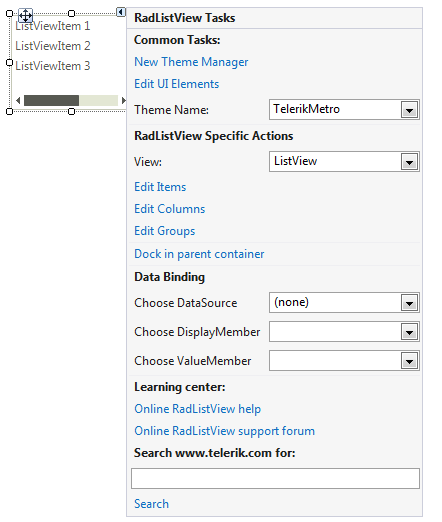Expand the Choose DataSource dropdown
442x522 pixels.
tap(409, 303)
